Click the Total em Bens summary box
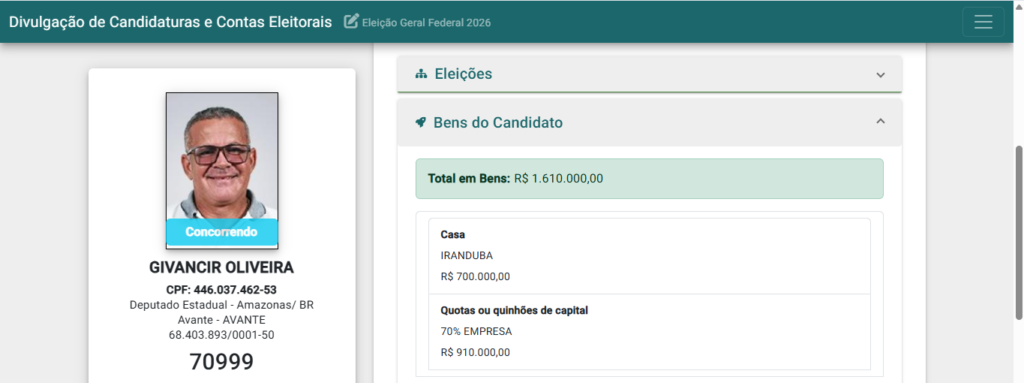The height and width of the screenshot is (383, 1024). (650, 178)
